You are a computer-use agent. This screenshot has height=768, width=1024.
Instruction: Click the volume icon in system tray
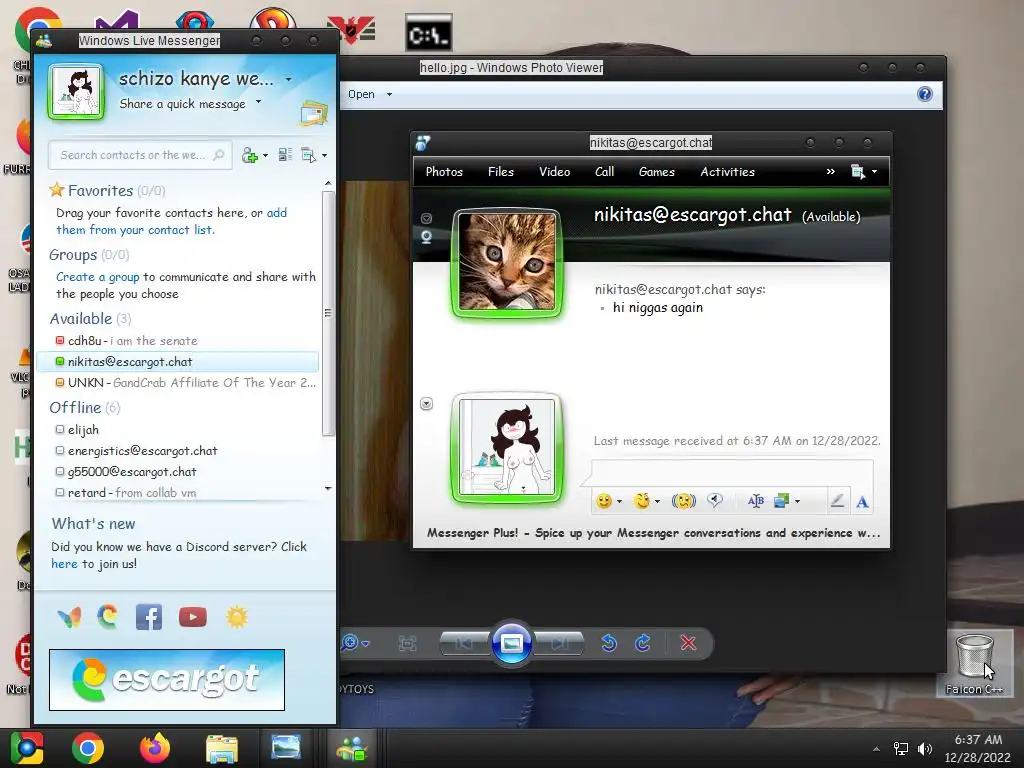tap(925, 748)
